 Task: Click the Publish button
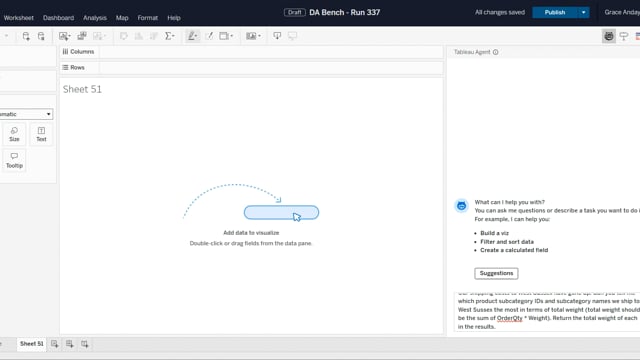click(x=555, y=13)
